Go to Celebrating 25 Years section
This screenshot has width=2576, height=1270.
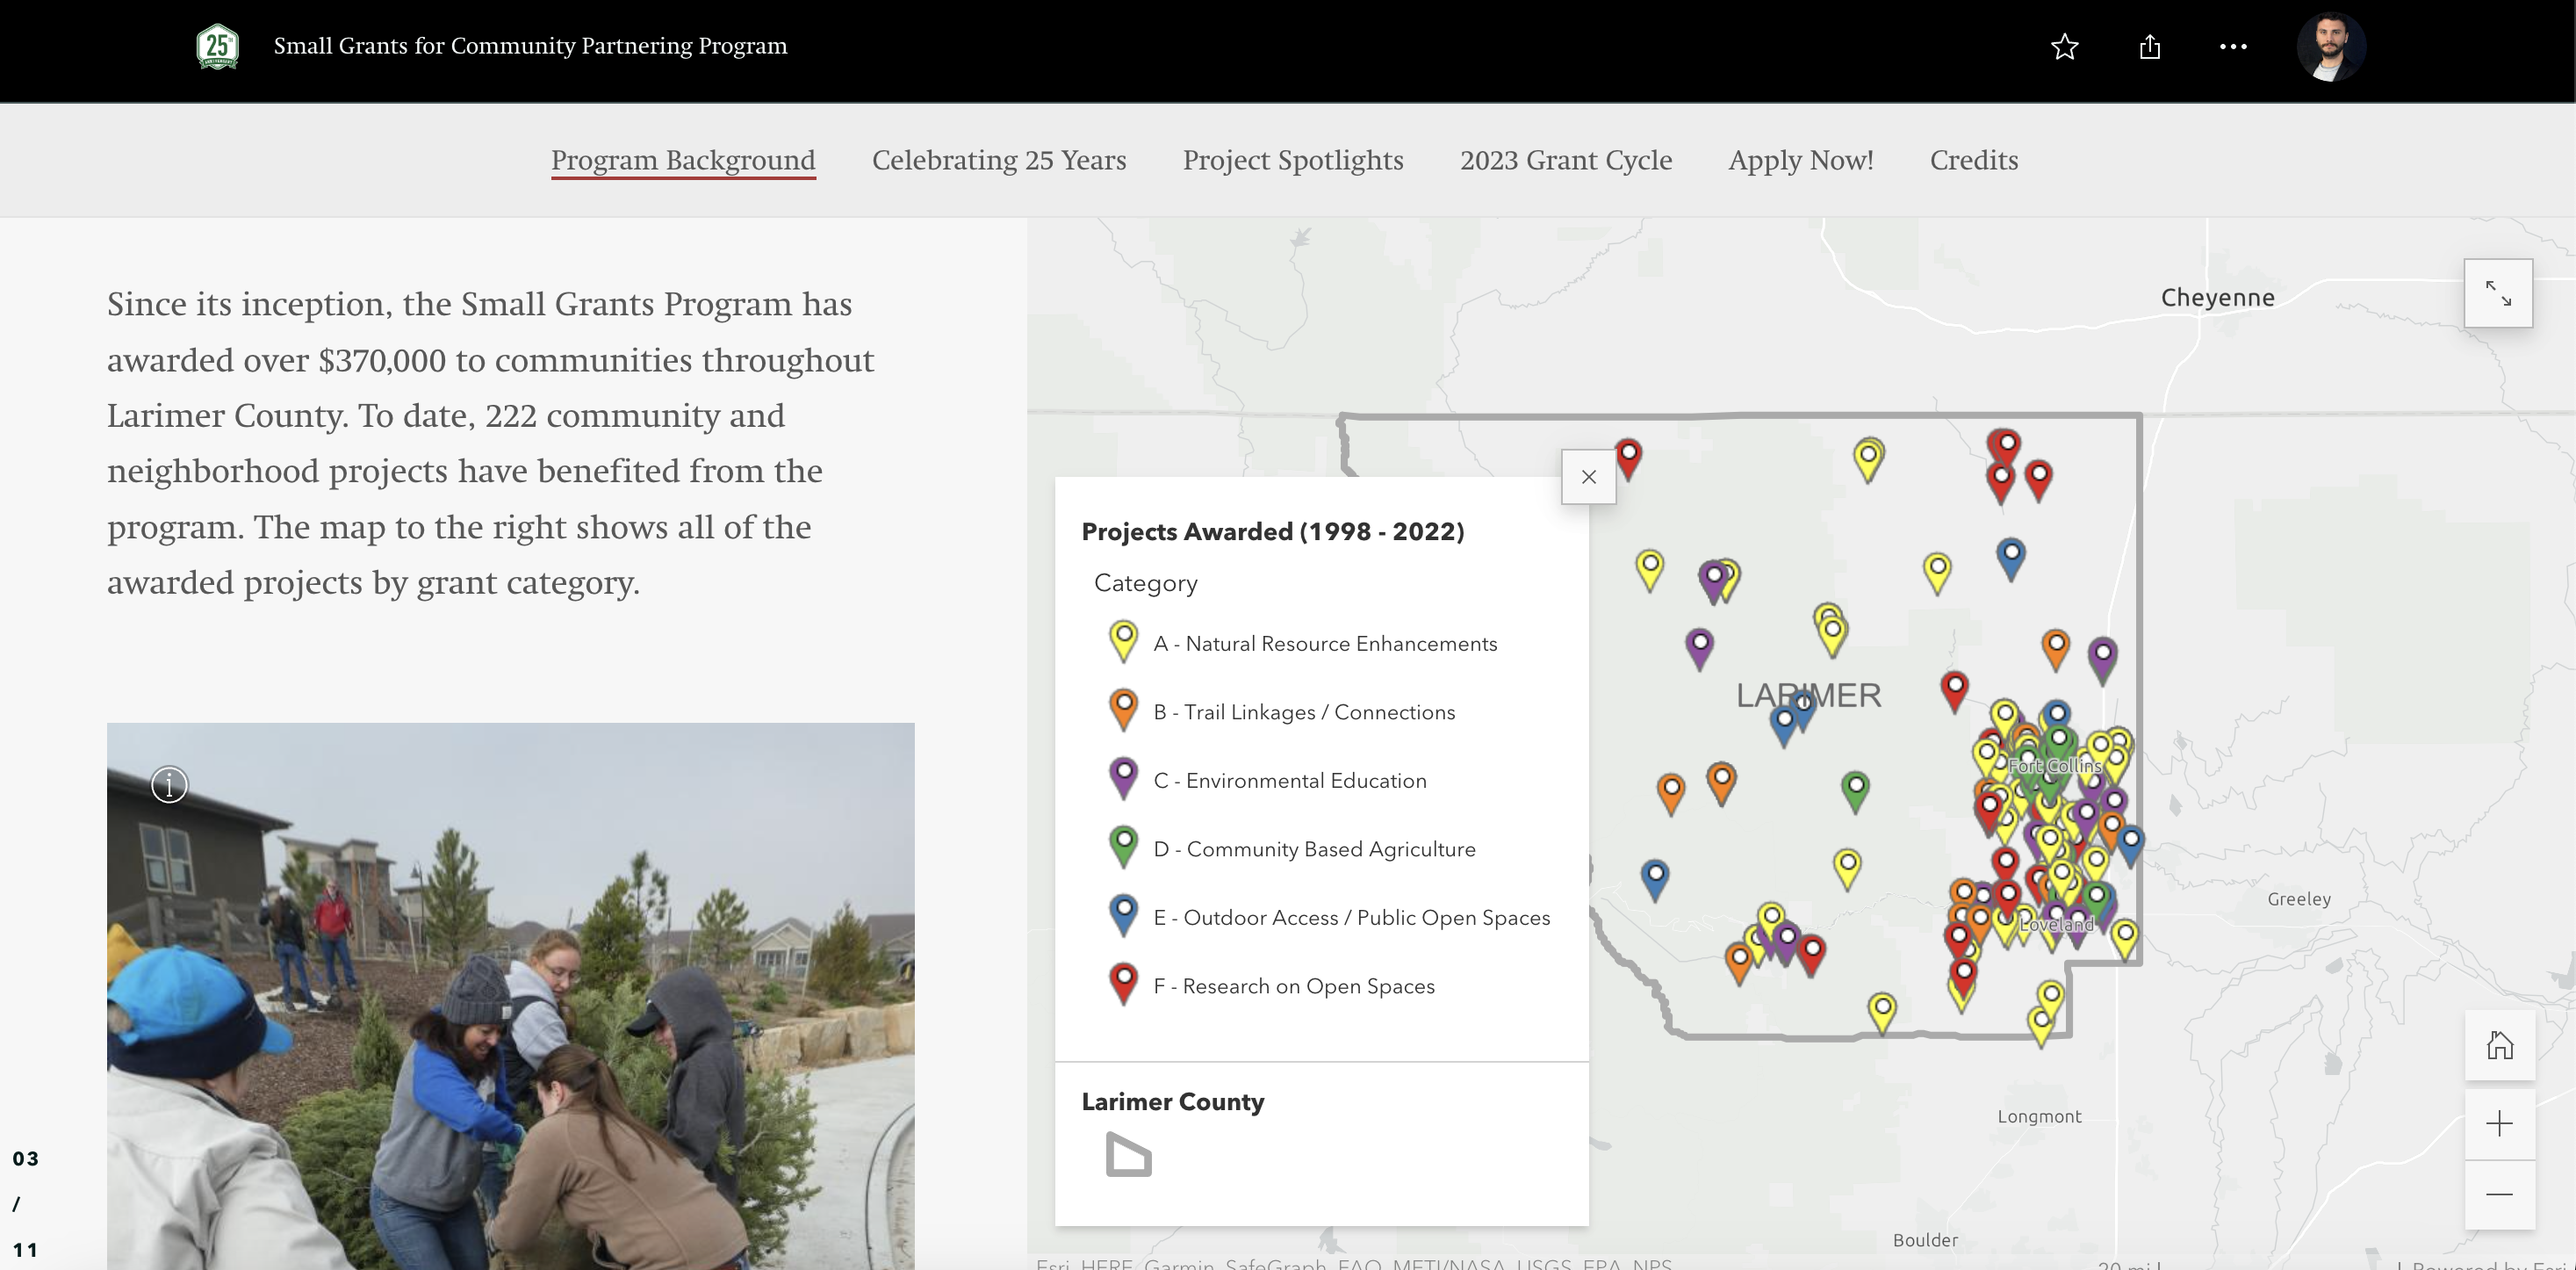(998, 160)
